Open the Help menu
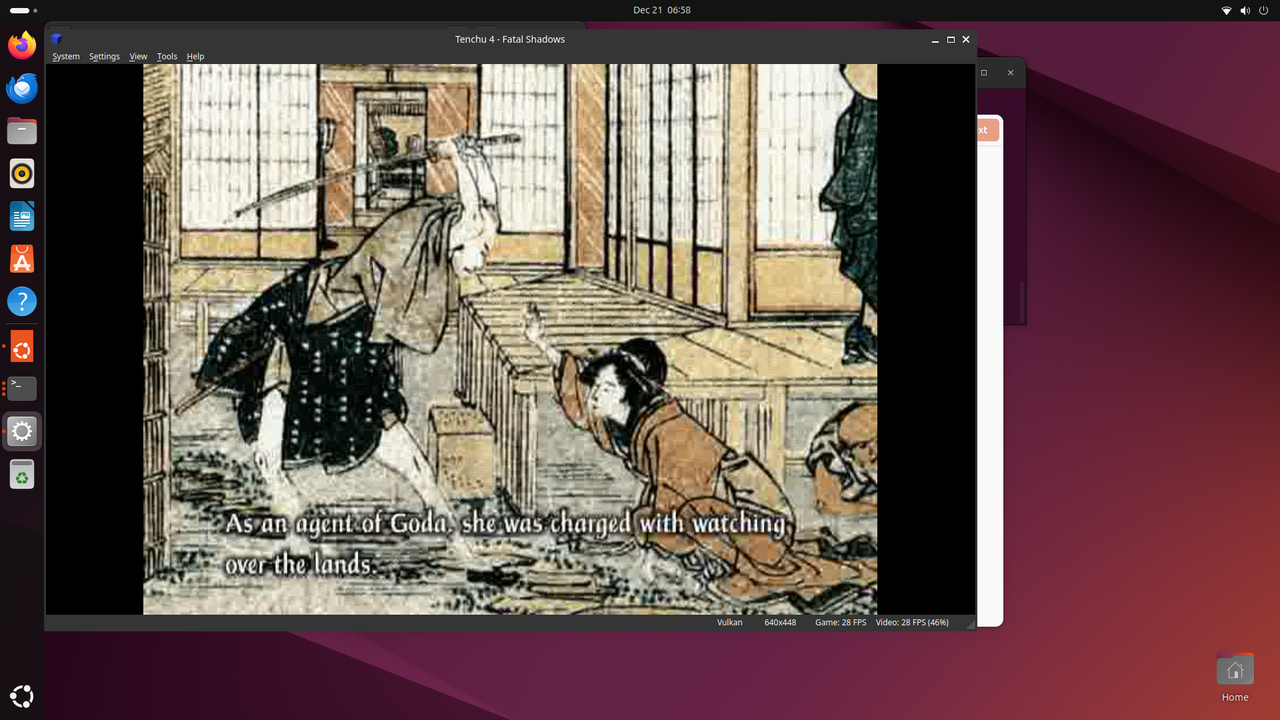 pos(195,57)
